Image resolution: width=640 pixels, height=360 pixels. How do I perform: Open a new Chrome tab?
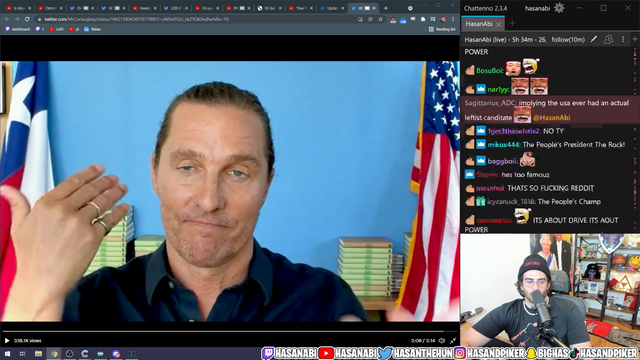[x=386, y=8]
